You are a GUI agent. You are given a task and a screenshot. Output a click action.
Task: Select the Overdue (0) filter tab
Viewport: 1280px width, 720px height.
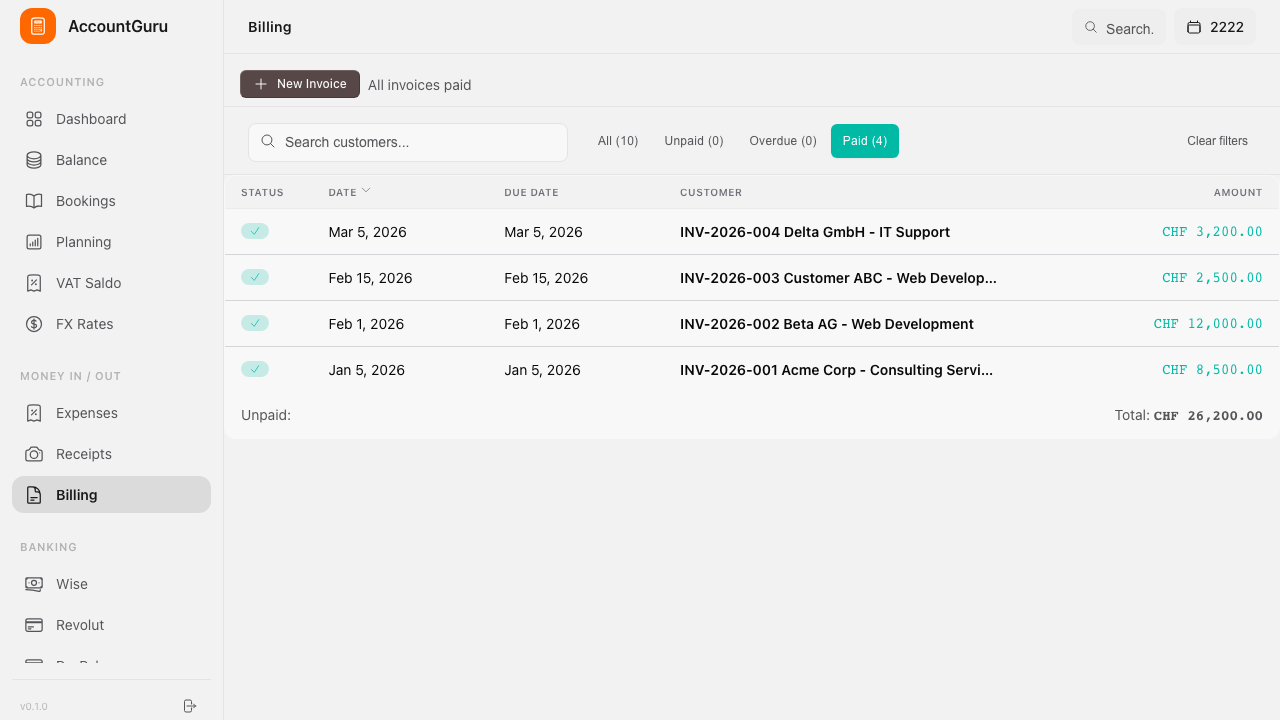(x=783, y=141)
